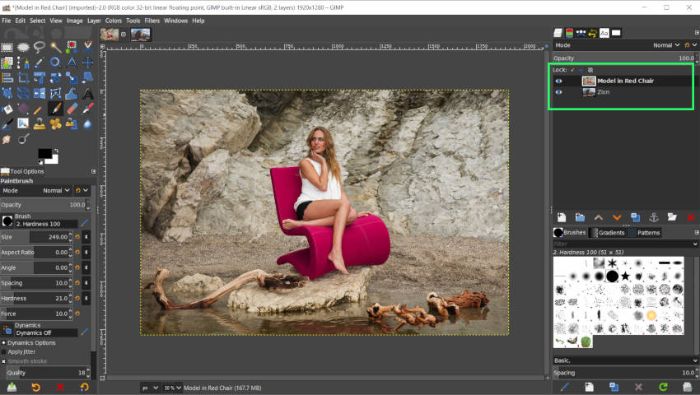Select the Heal tool
This screenshot has height=395, width=700.
point(55,124)
